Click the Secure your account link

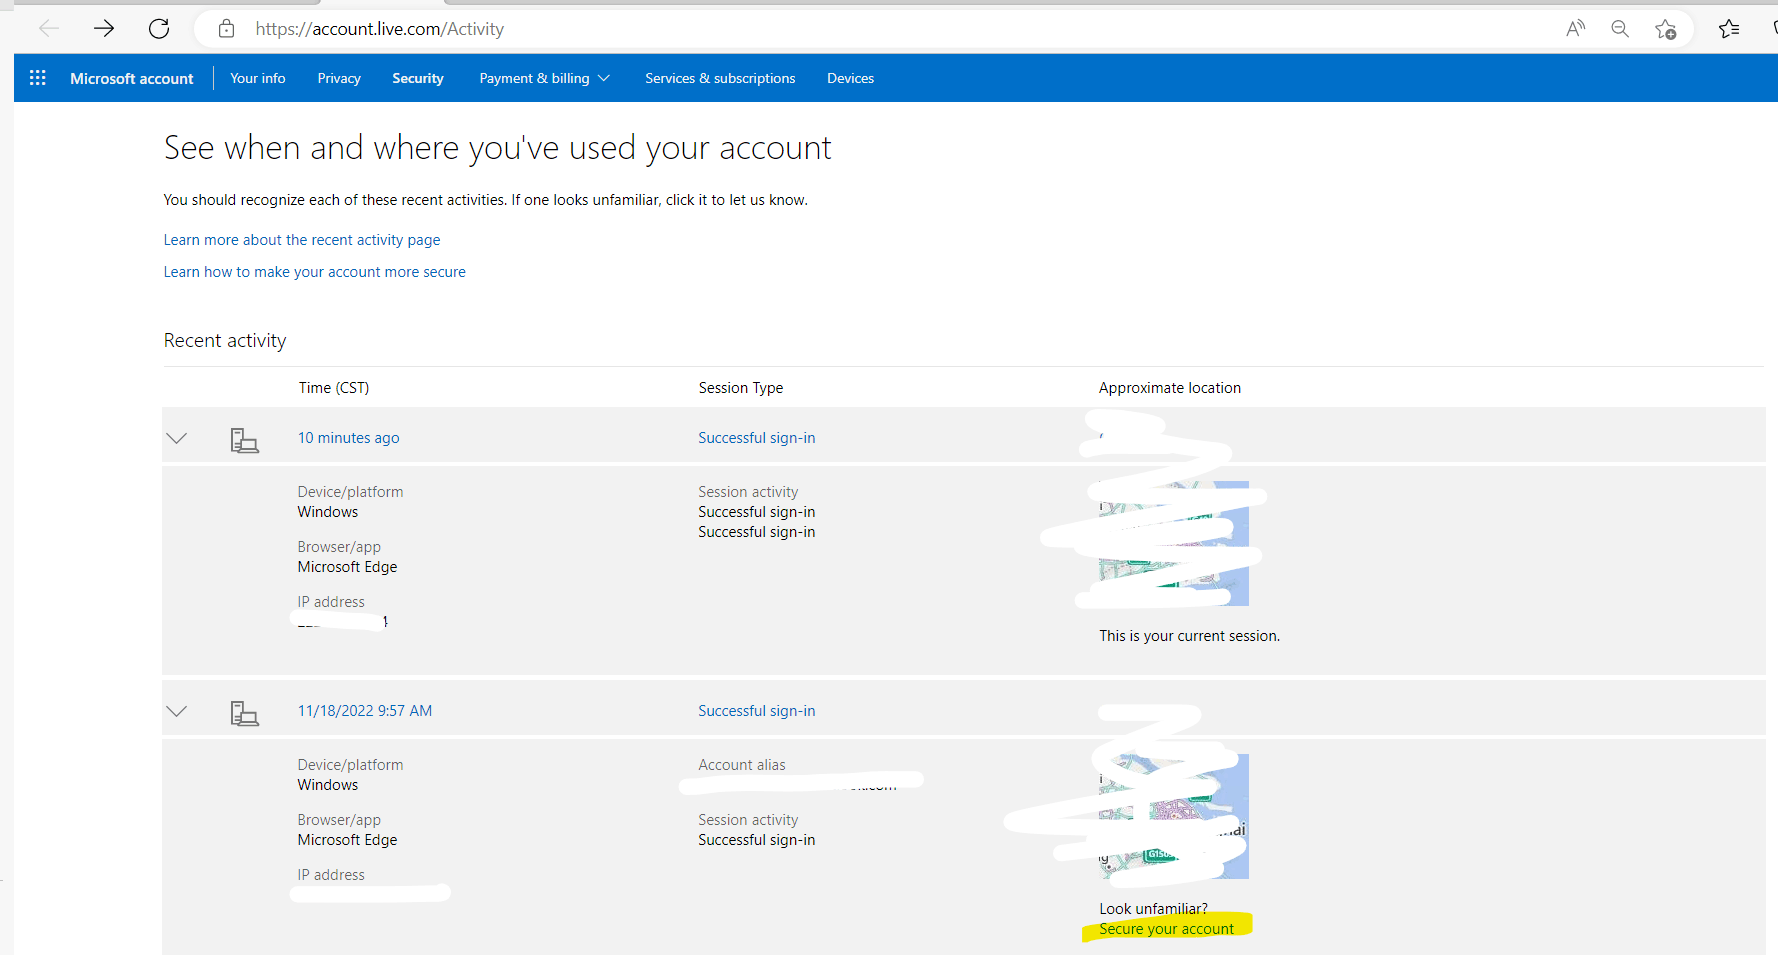(1167, 929)
